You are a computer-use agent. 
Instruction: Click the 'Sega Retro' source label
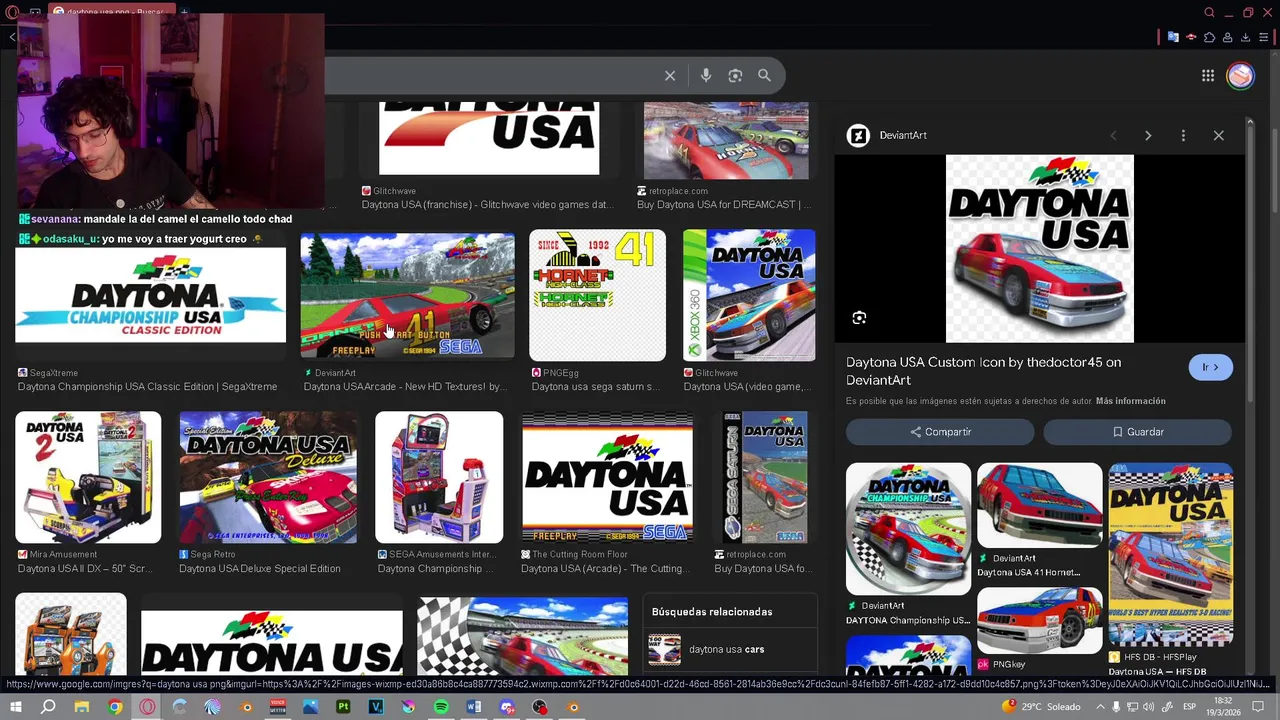tap(213, 554)
